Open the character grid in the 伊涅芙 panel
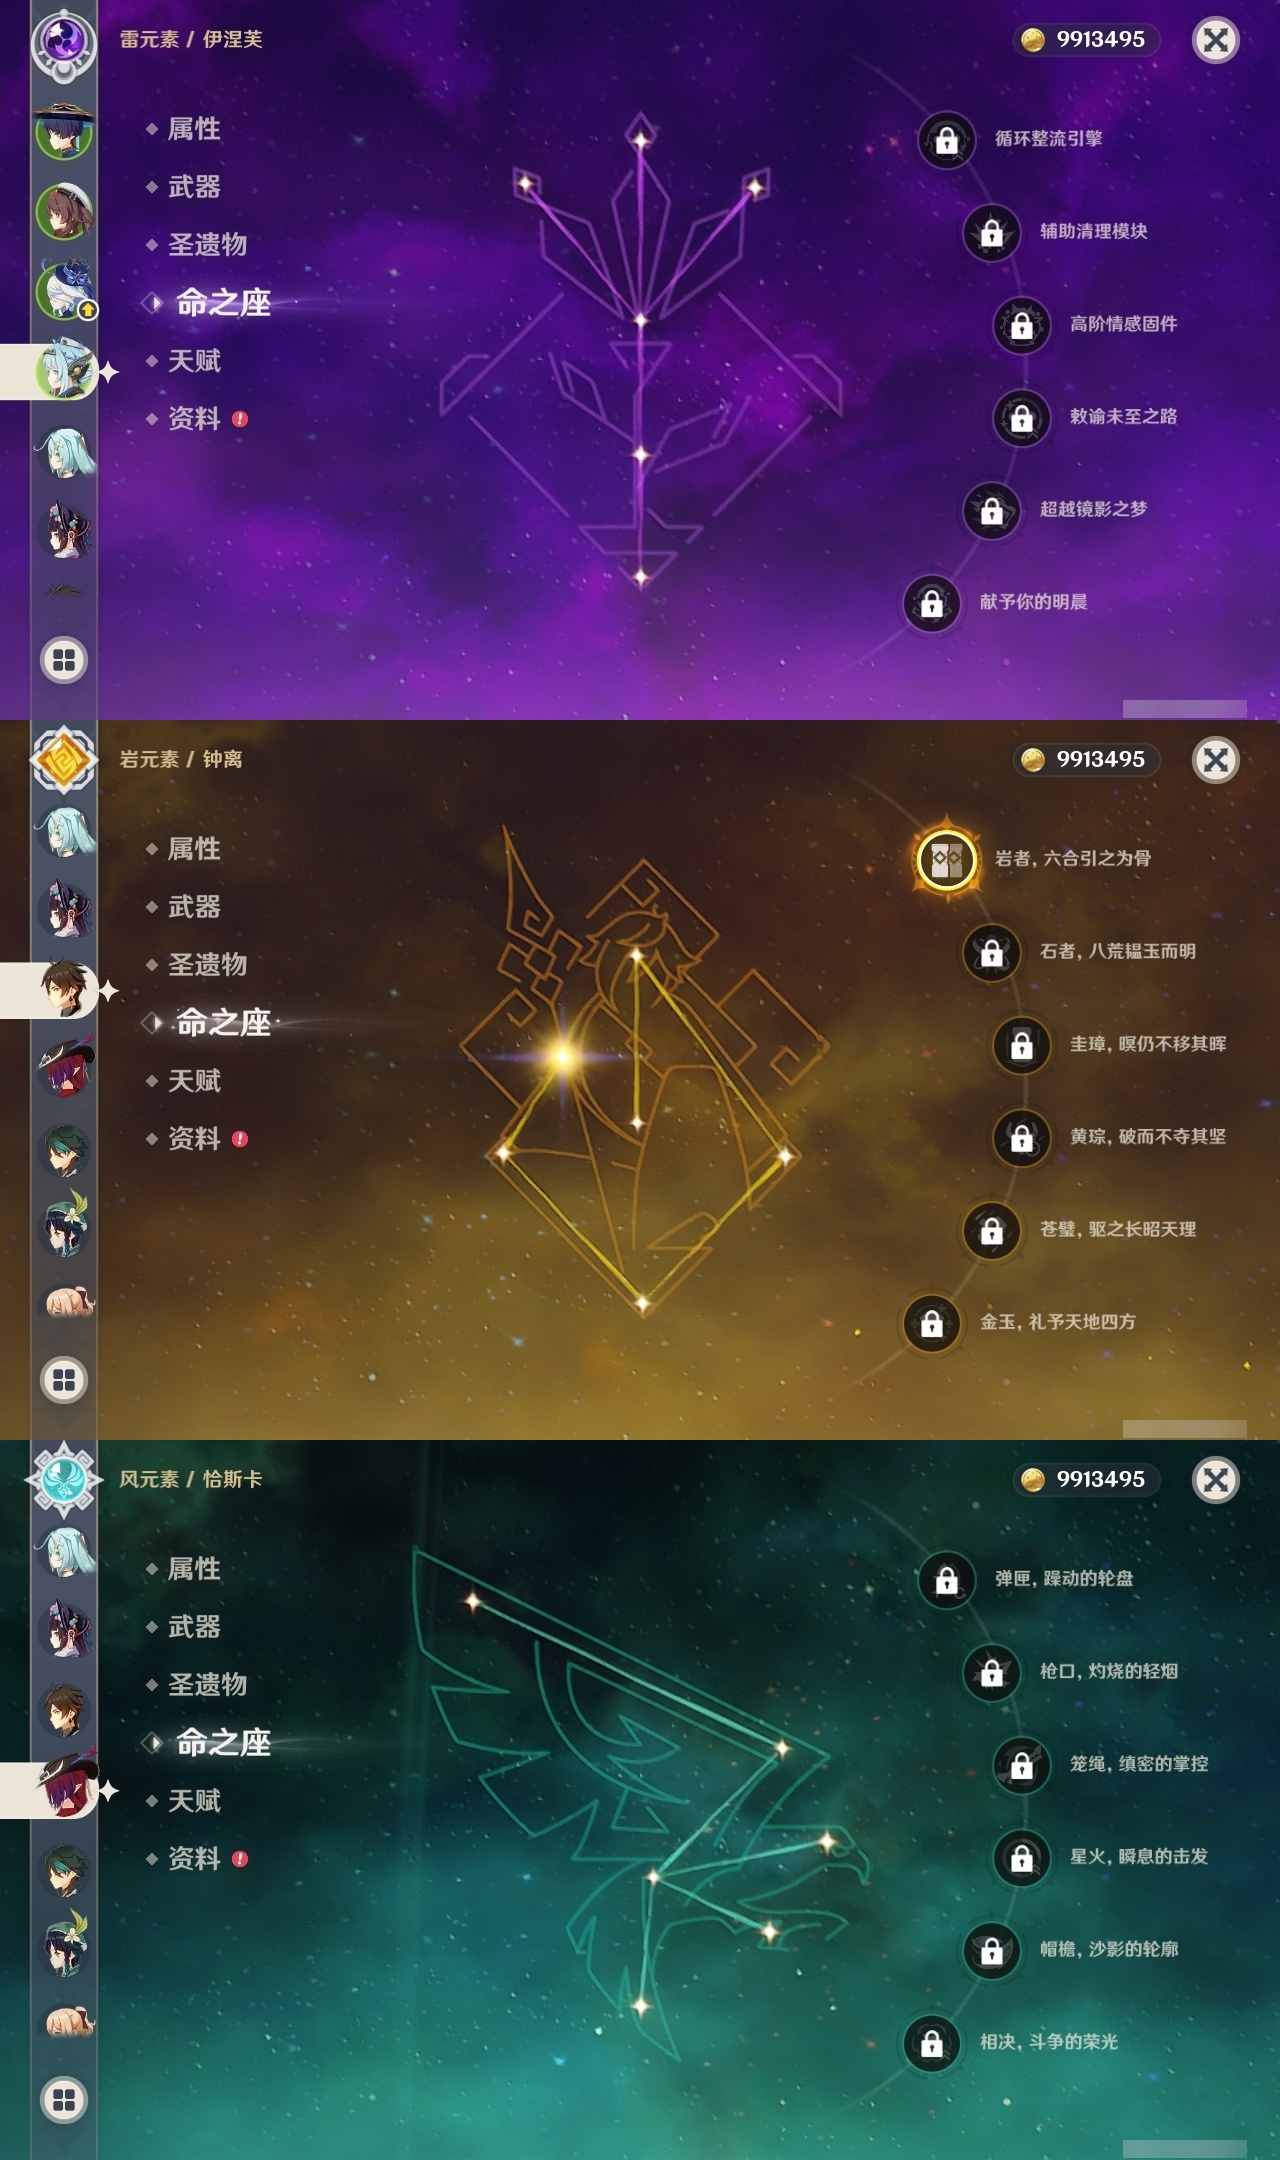Image resolution: width=1280 pixels, height=2160 pixels. [64, 660]
